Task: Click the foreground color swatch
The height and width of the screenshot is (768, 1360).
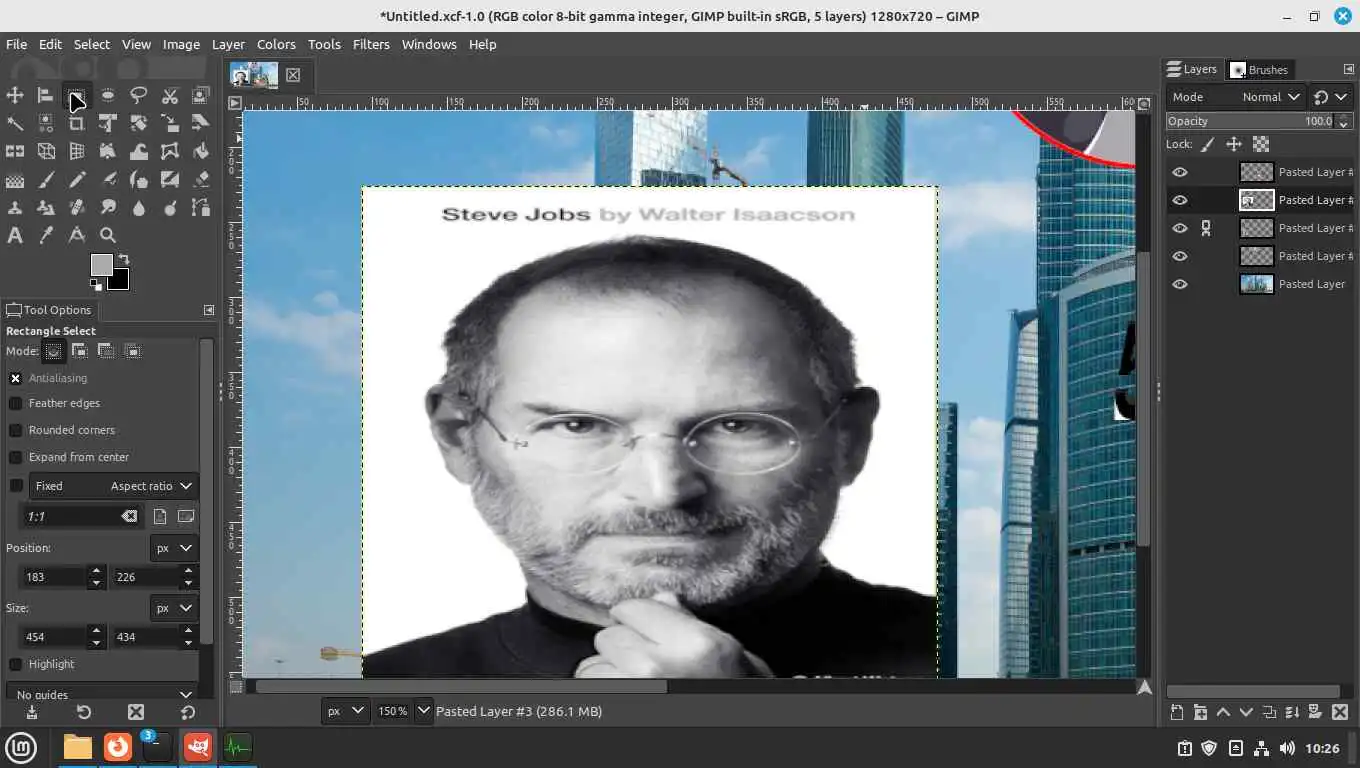Action: tap(100, 264)
